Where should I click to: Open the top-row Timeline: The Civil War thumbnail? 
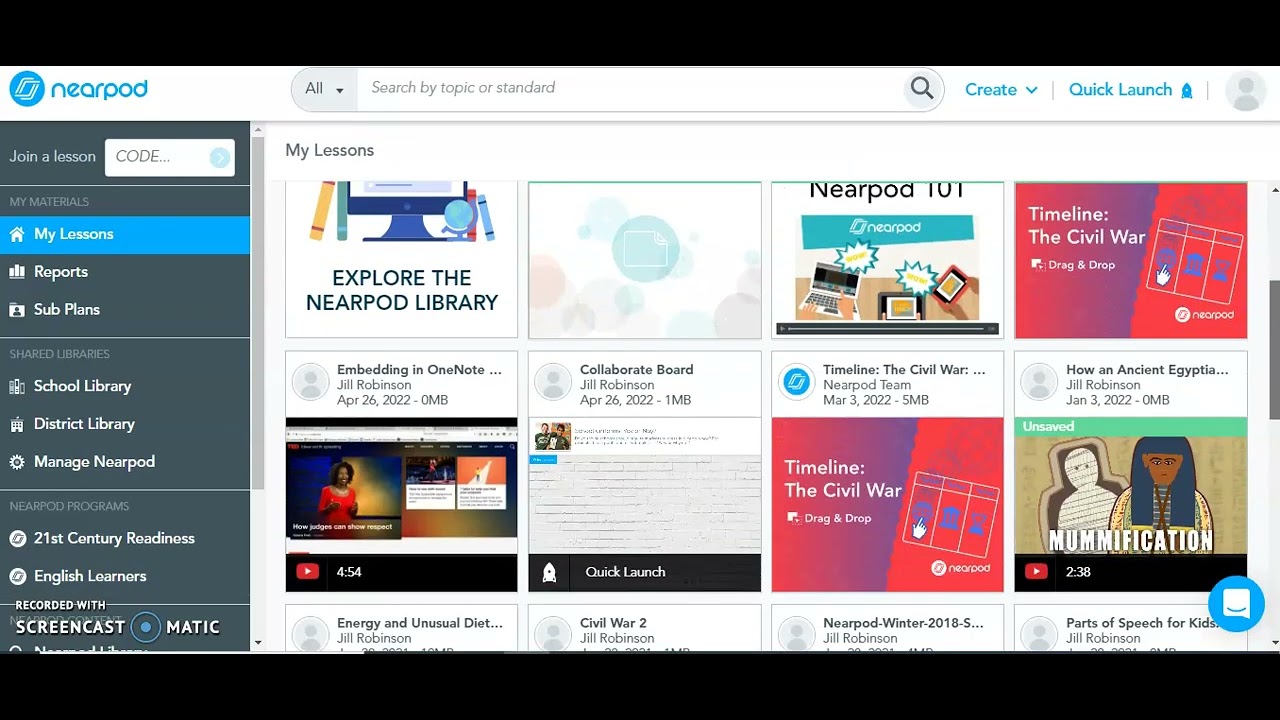pyautogui.click(x=1131, y=260)
